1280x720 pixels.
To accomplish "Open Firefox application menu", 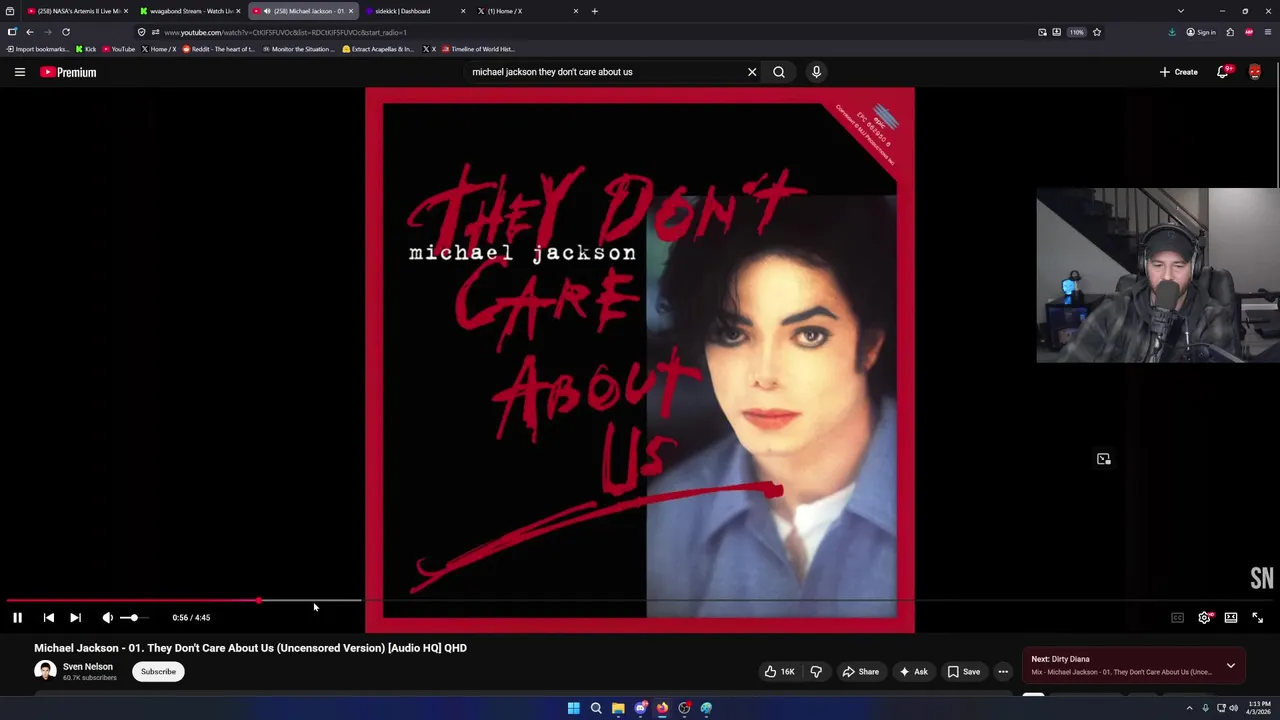I will tap(1267, 32).
